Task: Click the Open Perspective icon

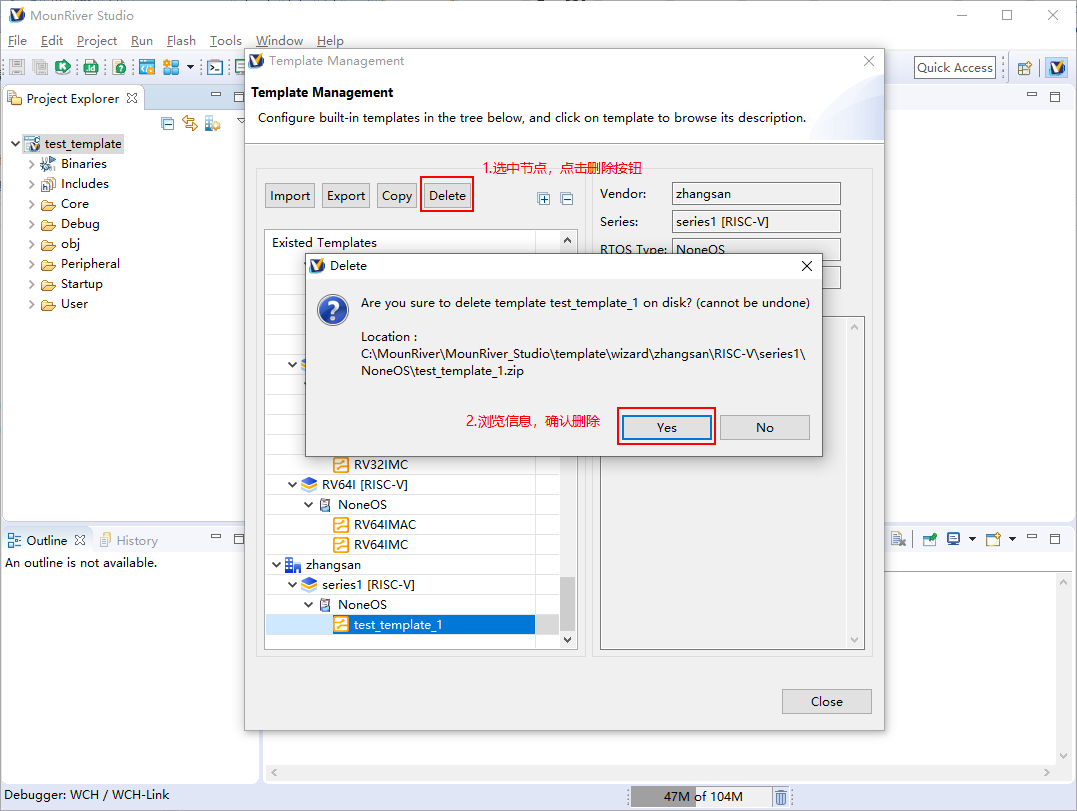Action: (1025, 68)
